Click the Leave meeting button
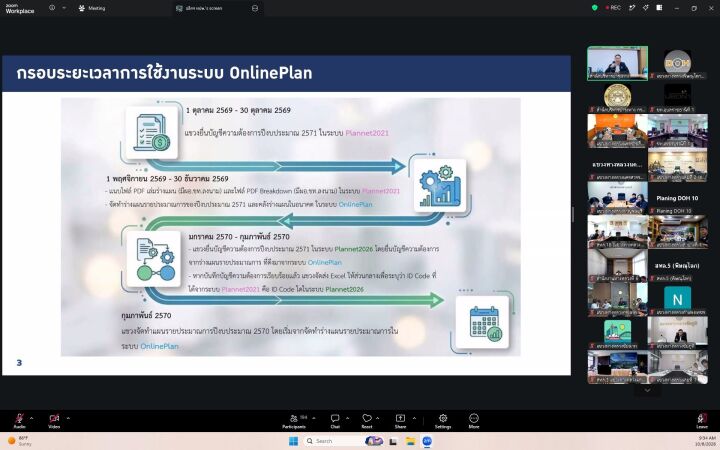Image resolution: width=720 pixels, height=450 pixels. 702,420
